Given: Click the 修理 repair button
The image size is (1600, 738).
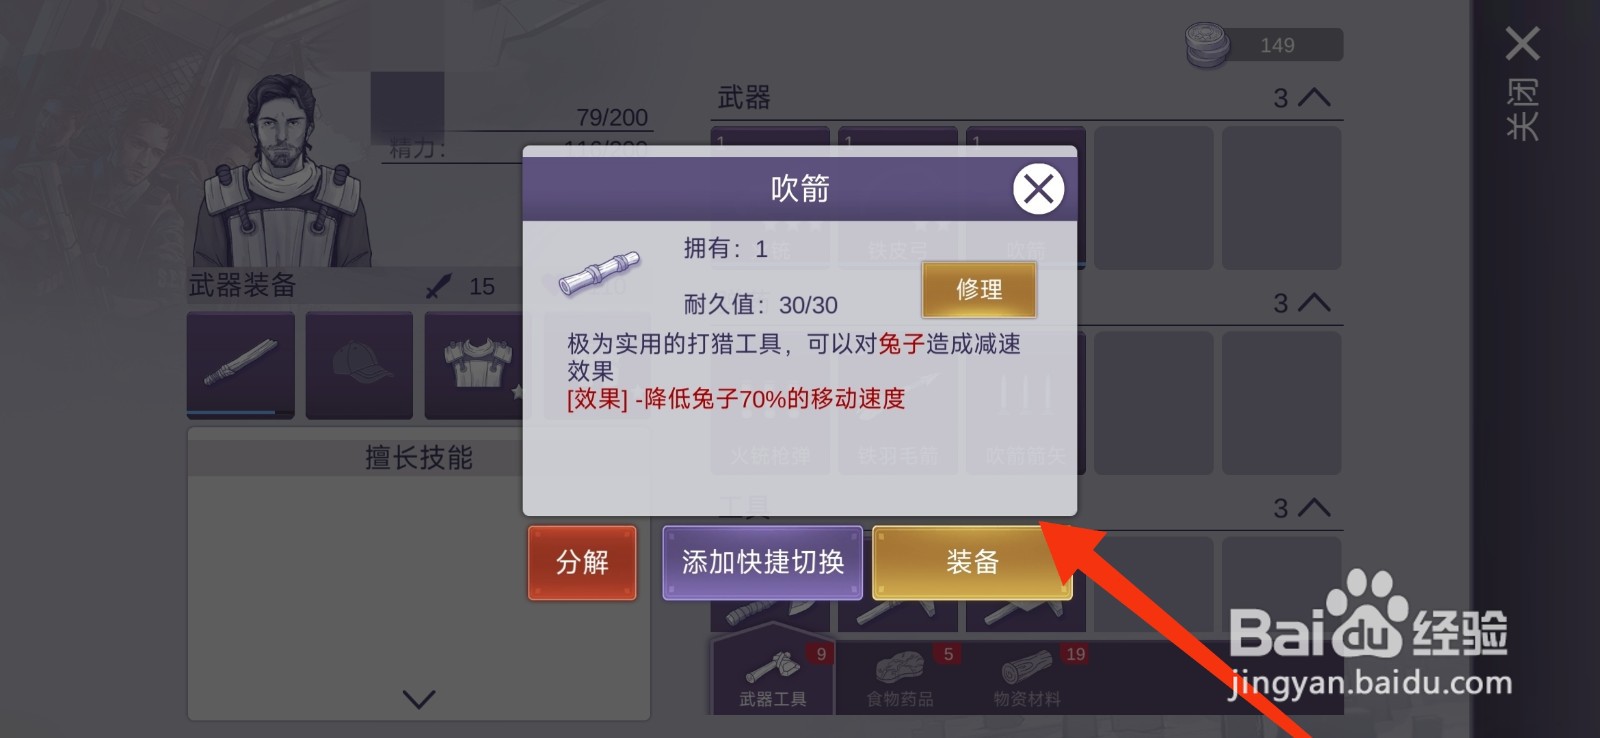Looking at the screenshot, I should (x=979, y=290).
